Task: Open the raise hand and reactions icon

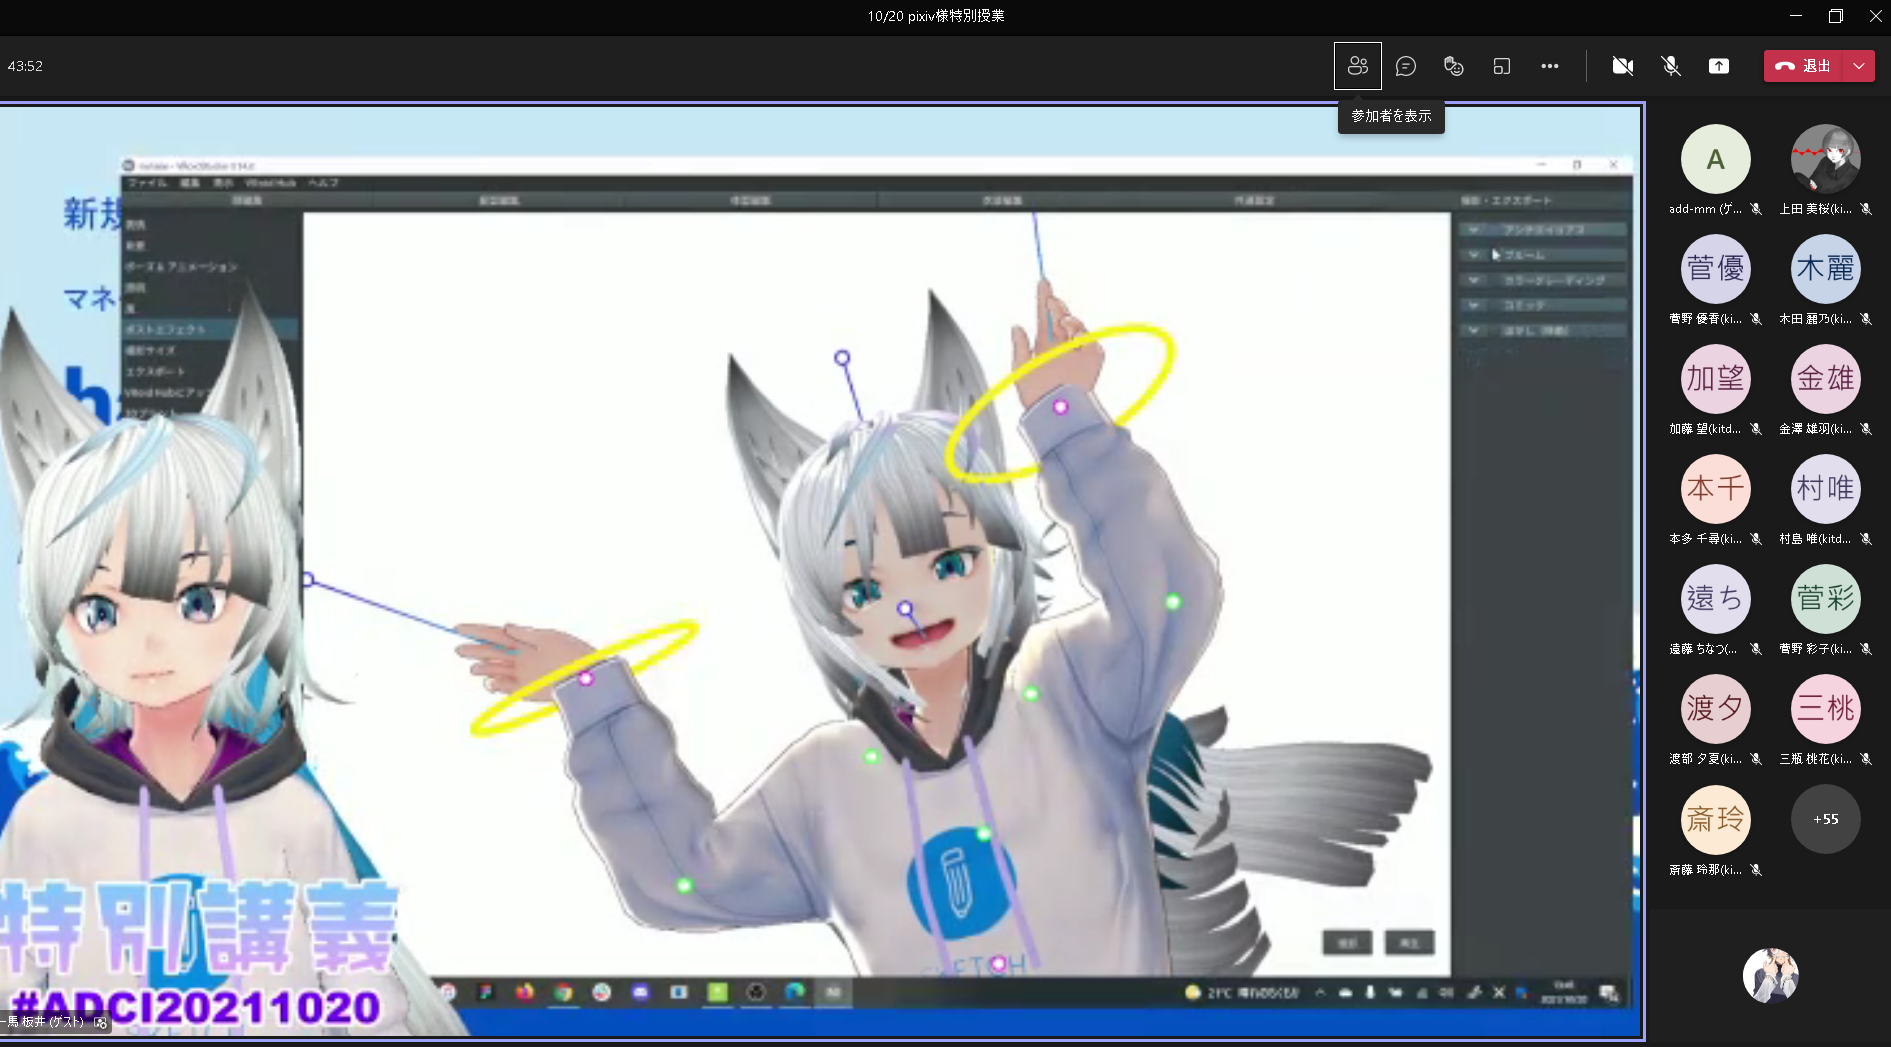Action: pyautogui.click(x=1453, y=66)
